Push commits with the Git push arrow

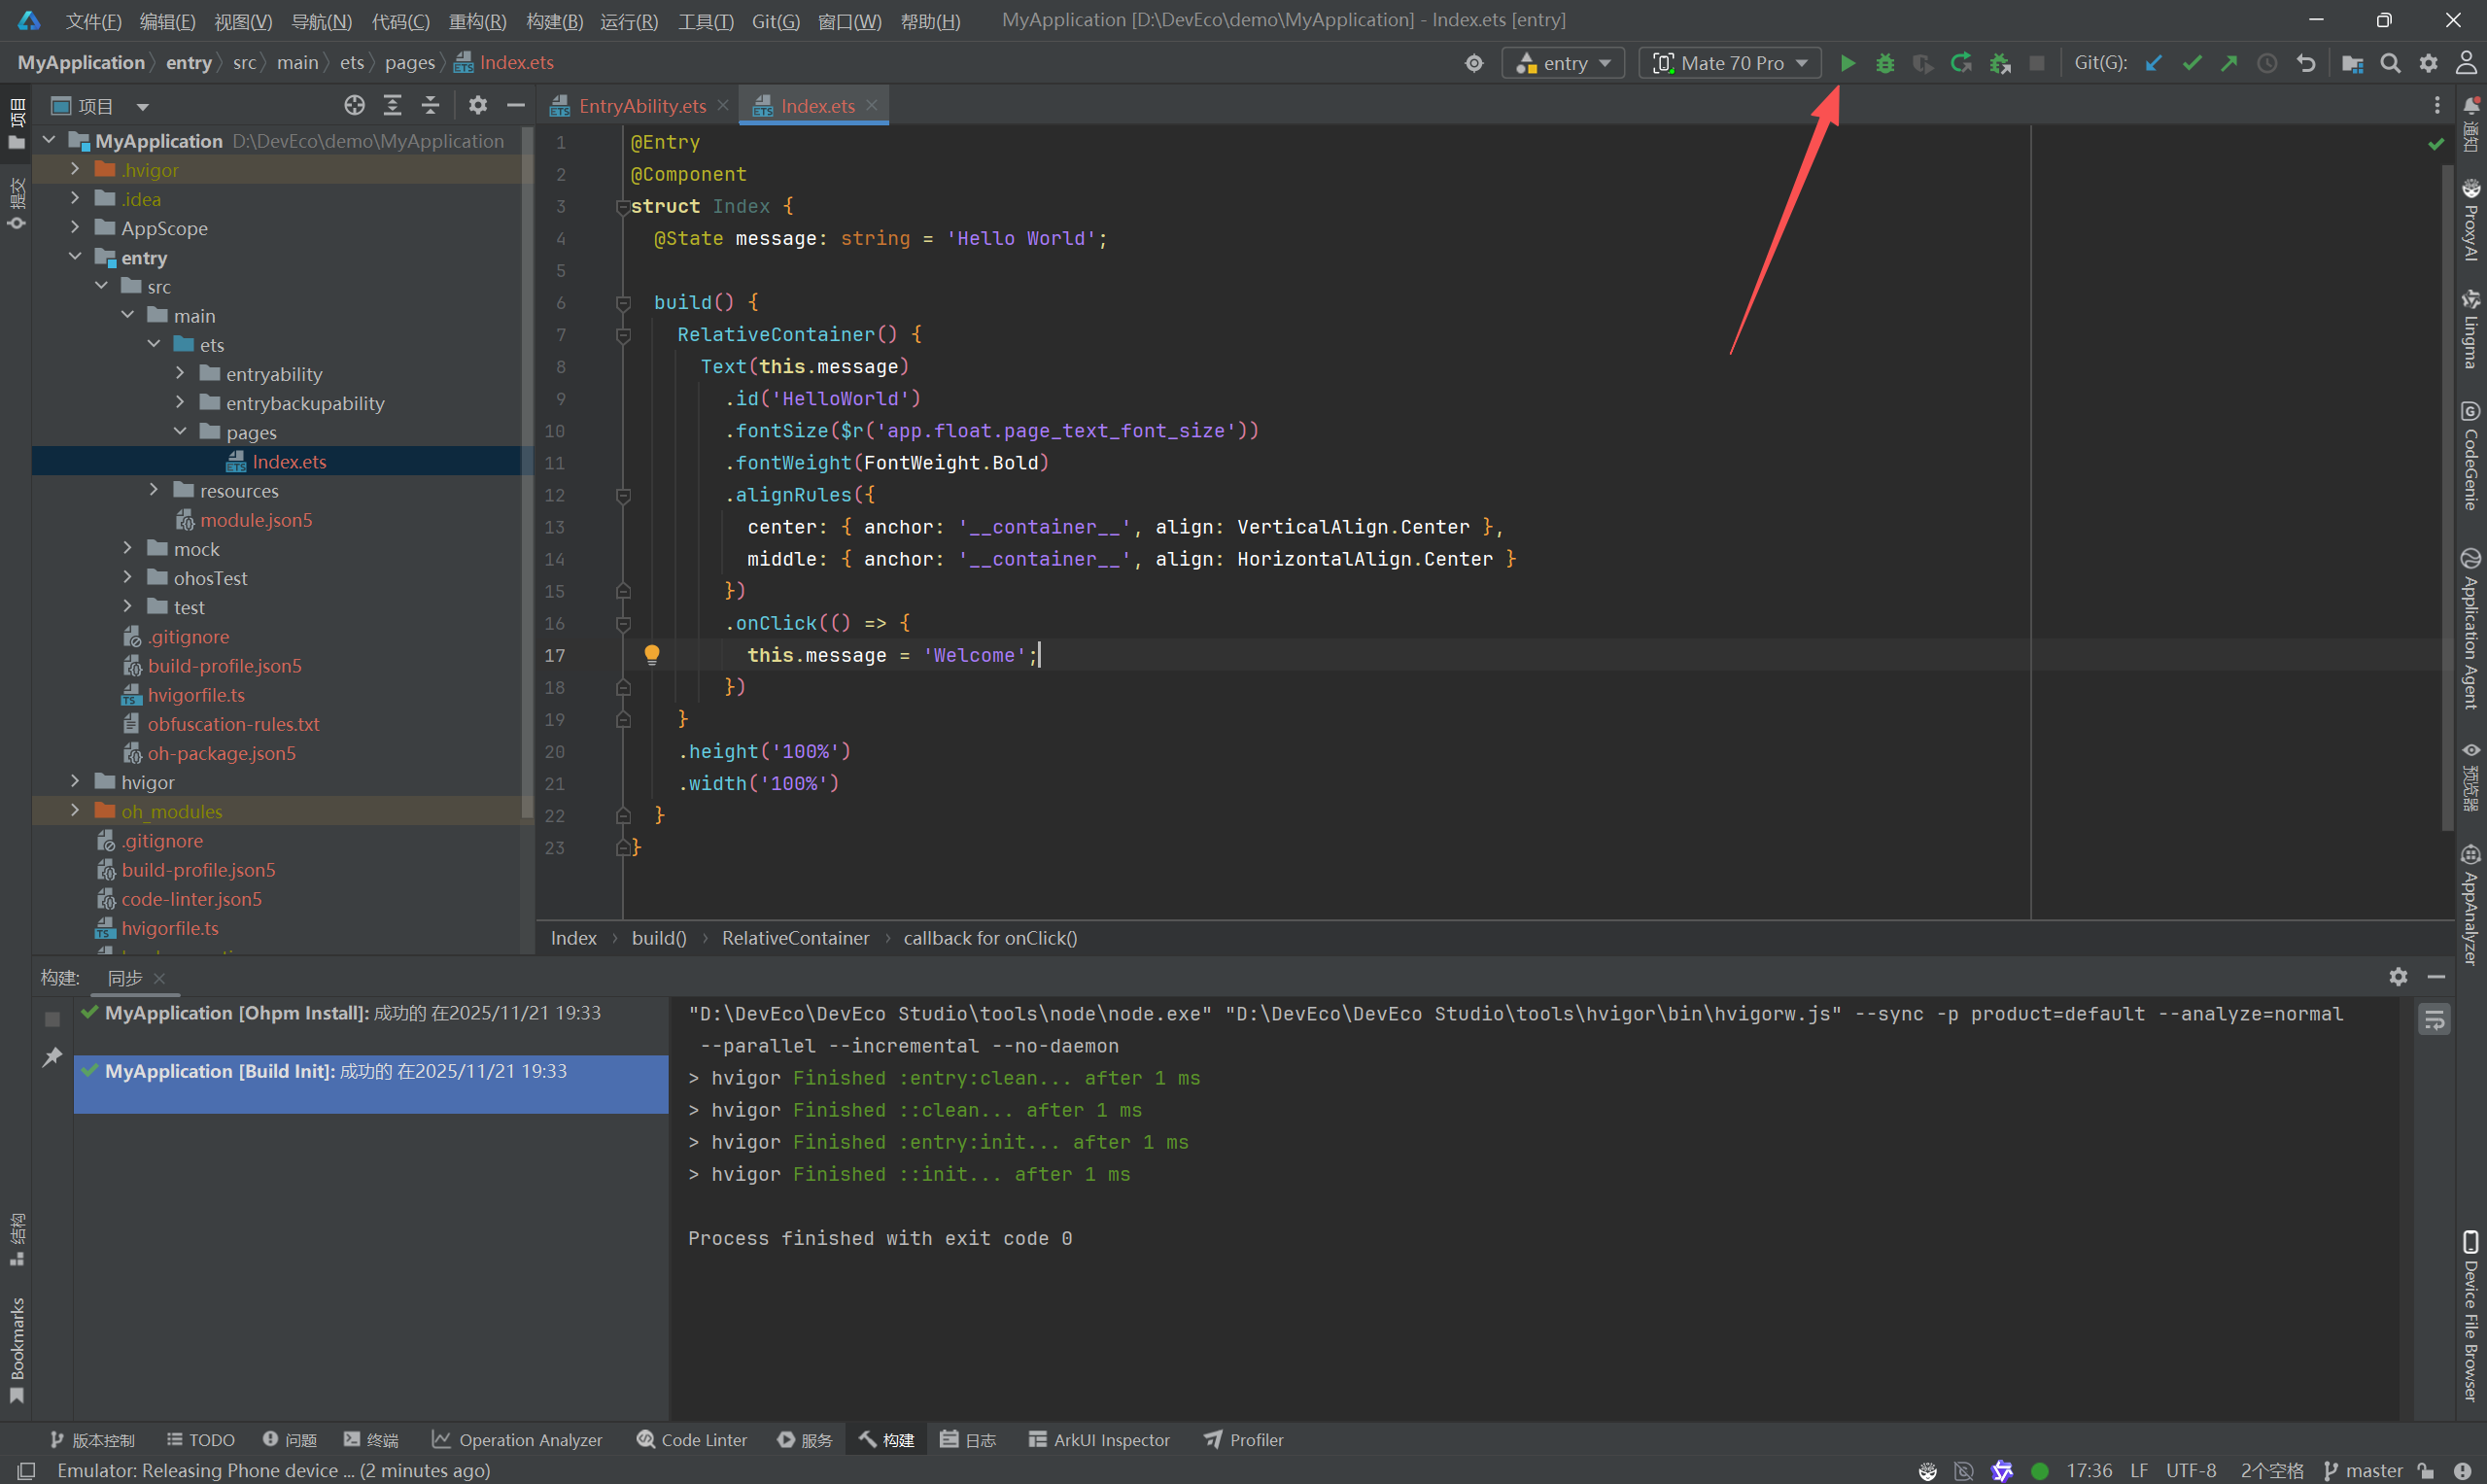coord(2229,63)
